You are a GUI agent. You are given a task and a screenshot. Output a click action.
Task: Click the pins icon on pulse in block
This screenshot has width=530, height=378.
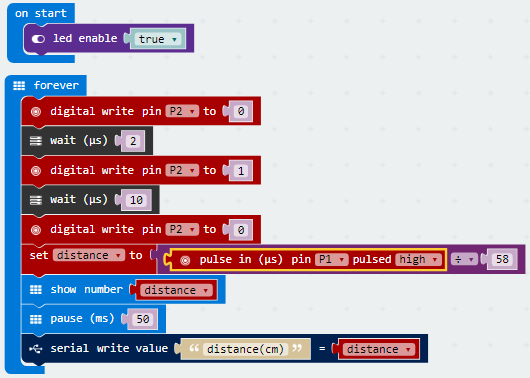click(x=185, y=260)
